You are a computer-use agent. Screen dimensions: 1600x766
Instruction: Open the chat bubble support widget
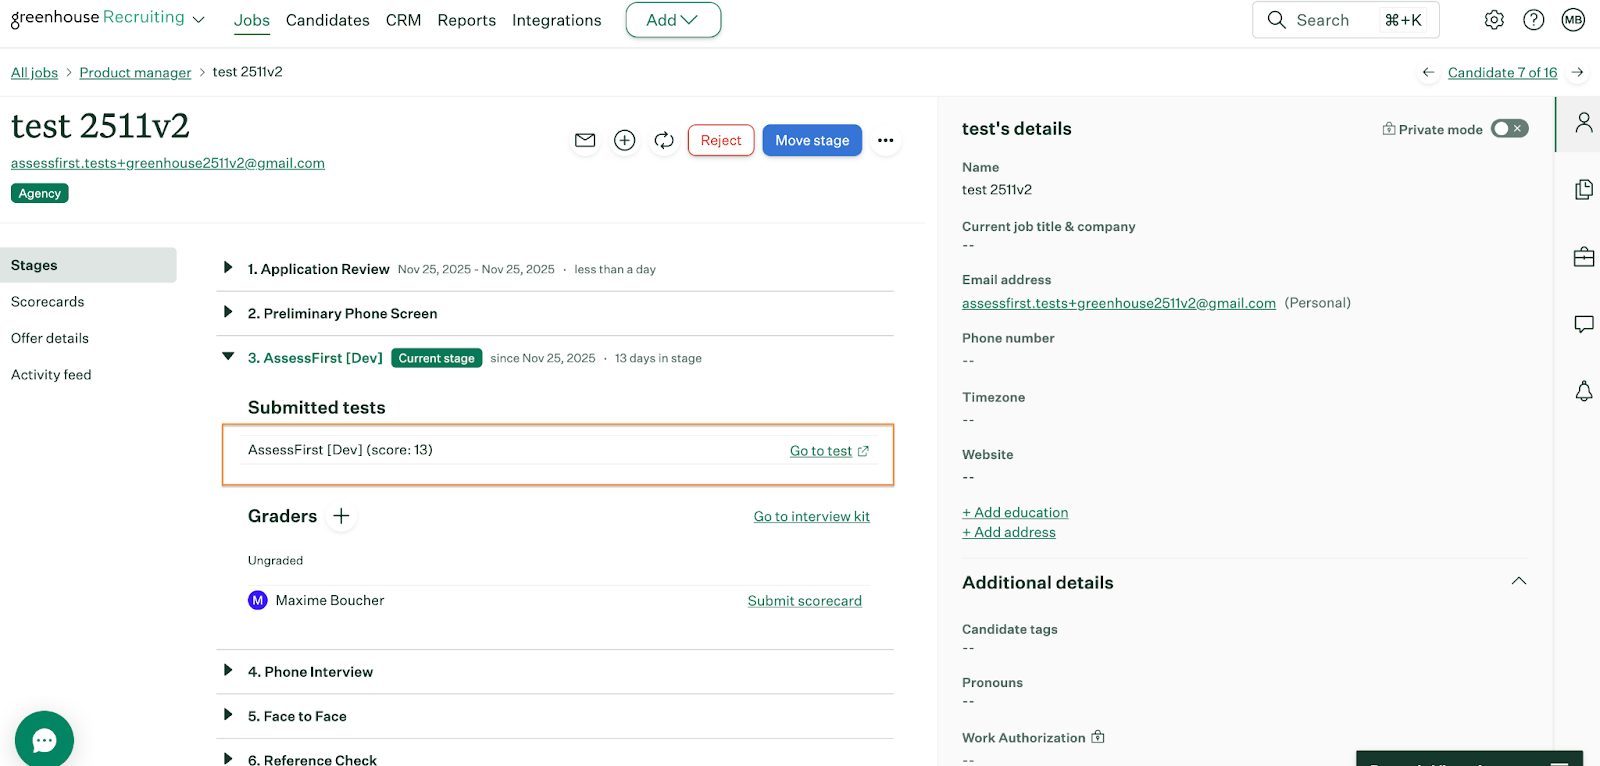44,740
